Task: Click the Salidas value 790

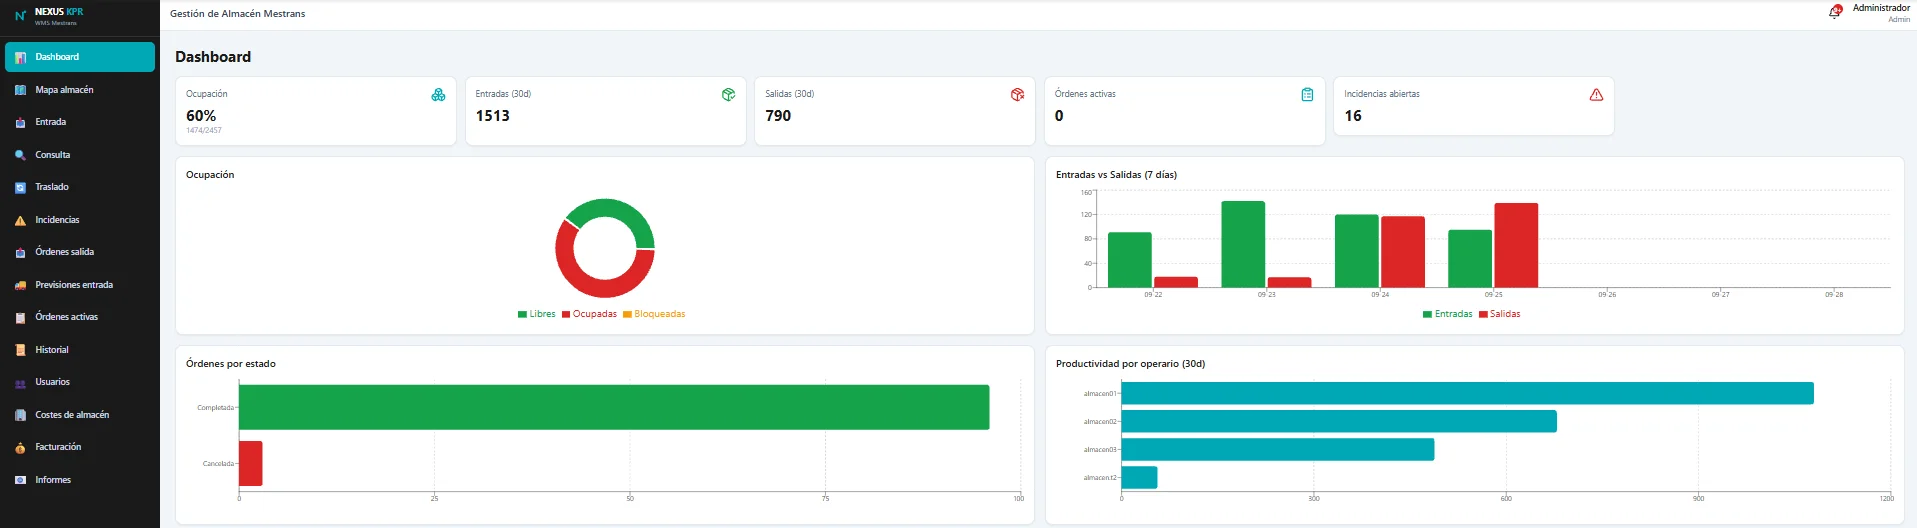Action: click(778, 116)
